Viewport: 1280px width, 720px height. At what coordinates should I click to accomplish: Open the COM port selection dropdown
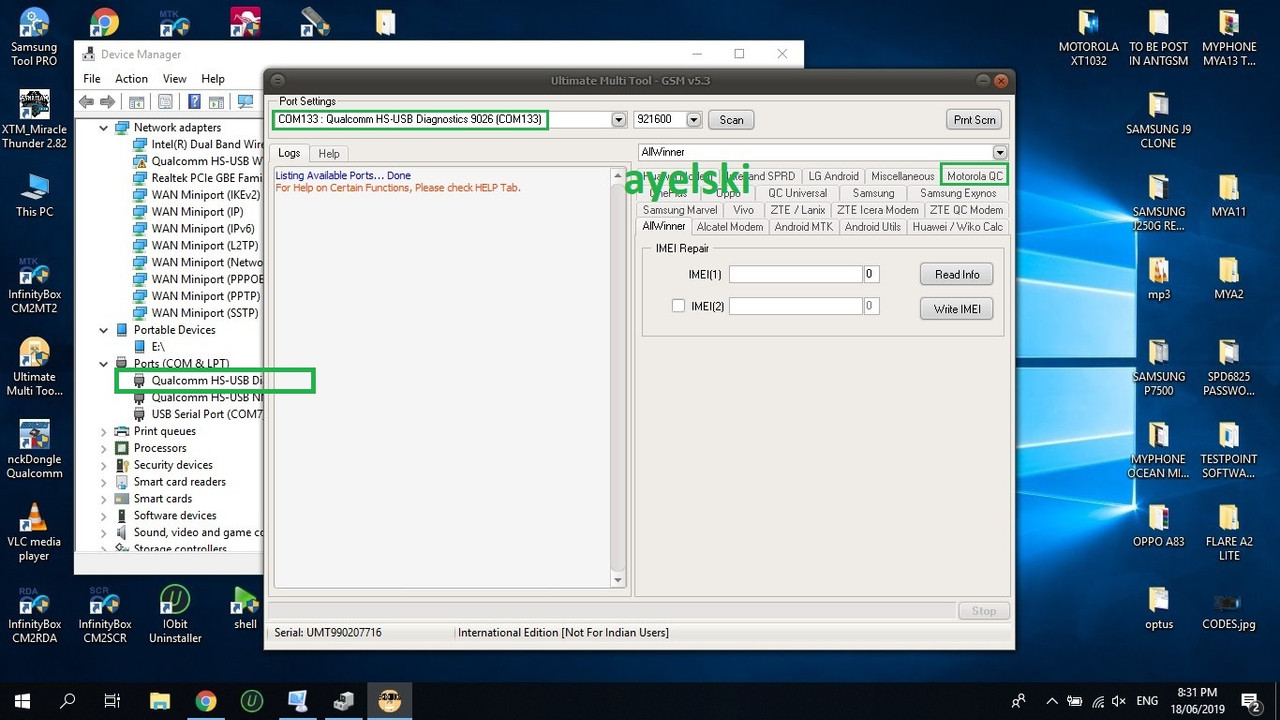619,120
